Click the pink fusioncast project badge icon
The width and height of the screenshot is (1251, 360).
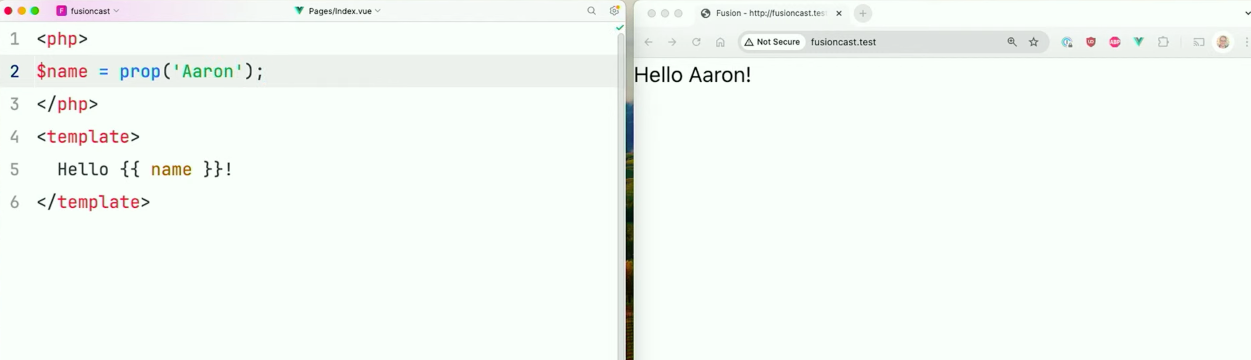(x=62, y=11)
